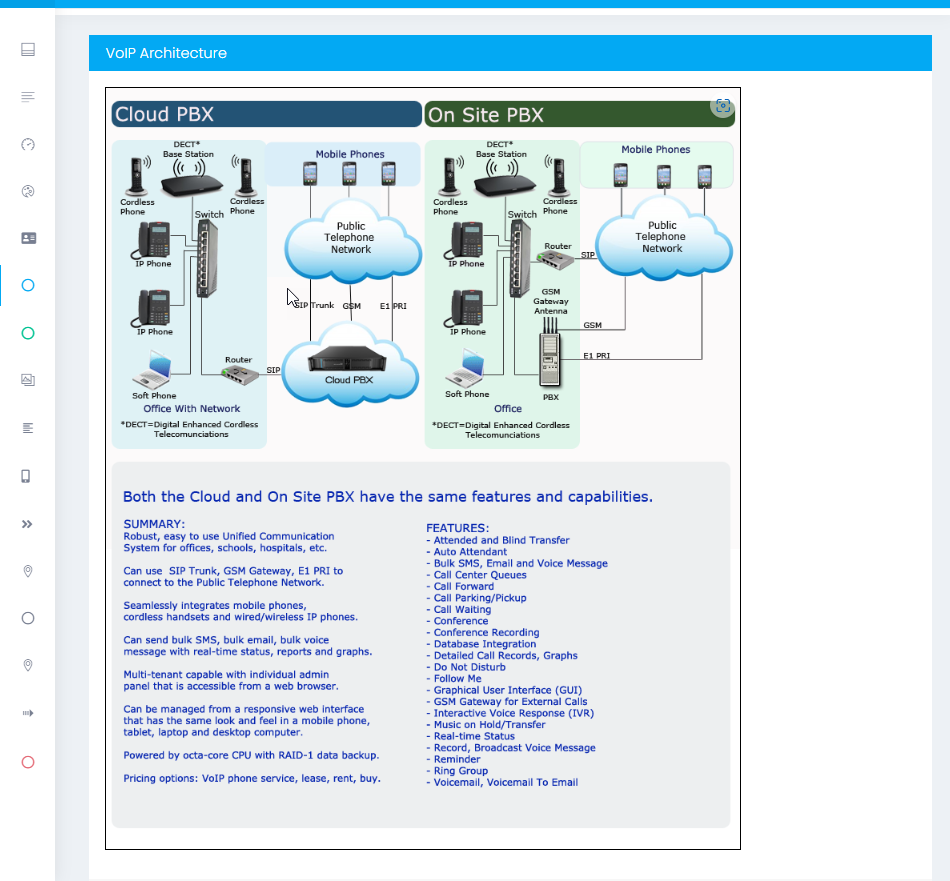Select the empty gray circle option in the sidebar

click(27, 618)
